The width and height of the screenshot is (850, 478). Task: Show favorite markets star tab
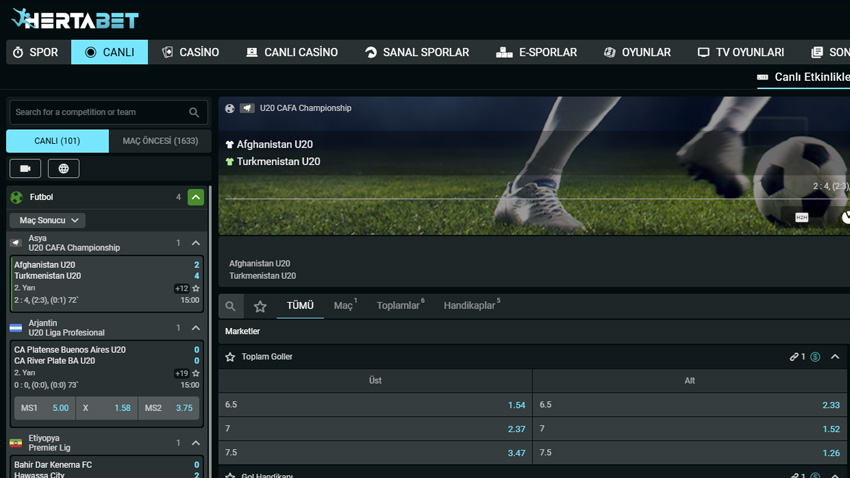point(260,306)
